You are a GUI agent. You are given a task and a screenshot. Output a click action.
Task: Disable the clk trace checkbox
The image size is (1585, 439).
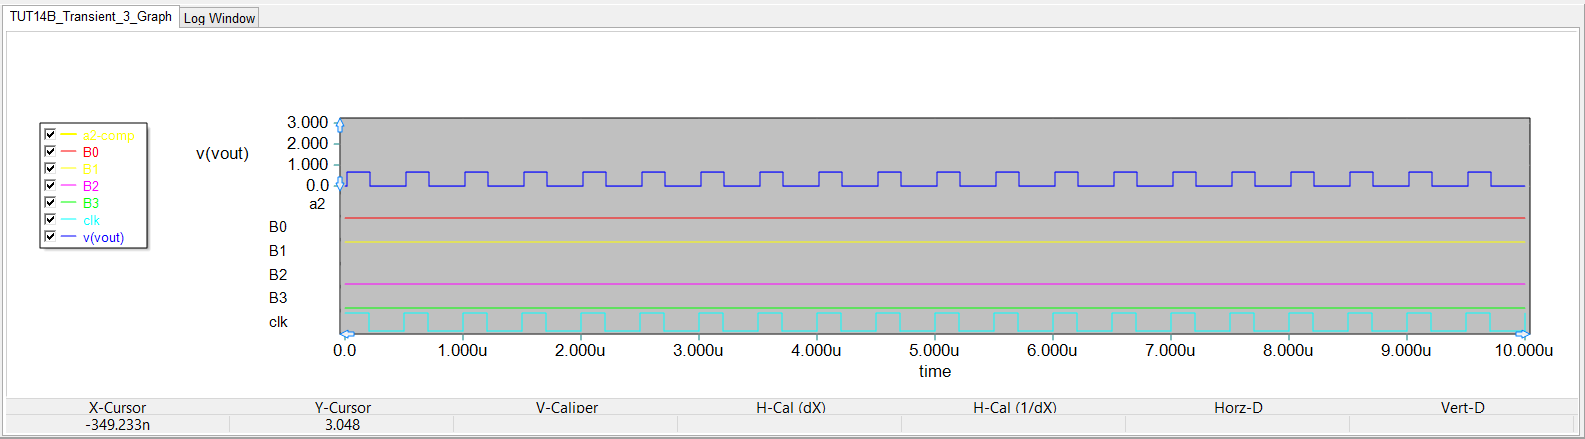pos(50,219)
